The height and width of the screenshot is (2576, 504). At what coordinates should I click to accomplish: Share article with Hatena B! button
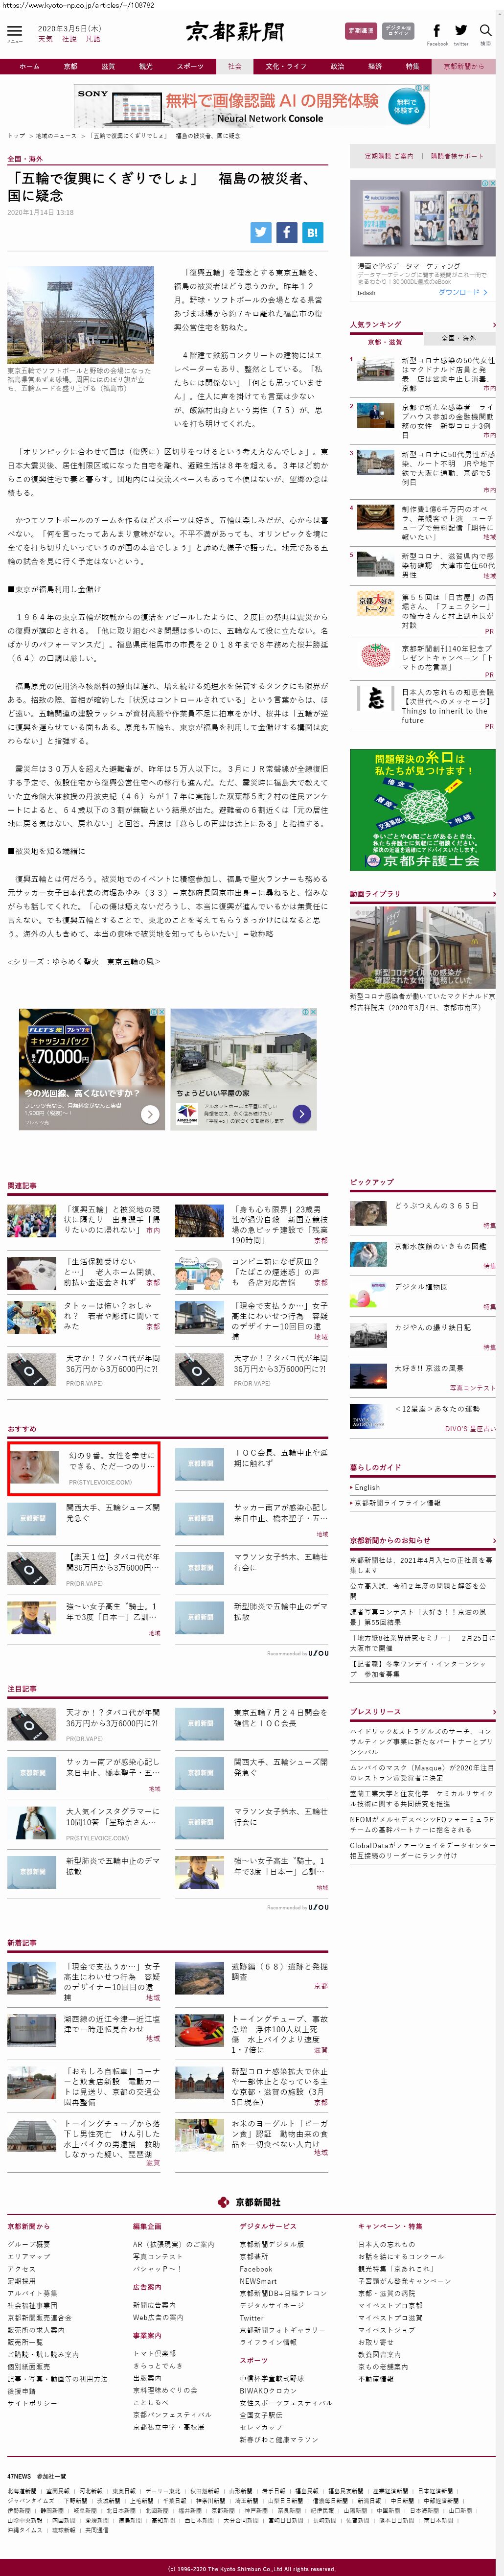[312, 232]
